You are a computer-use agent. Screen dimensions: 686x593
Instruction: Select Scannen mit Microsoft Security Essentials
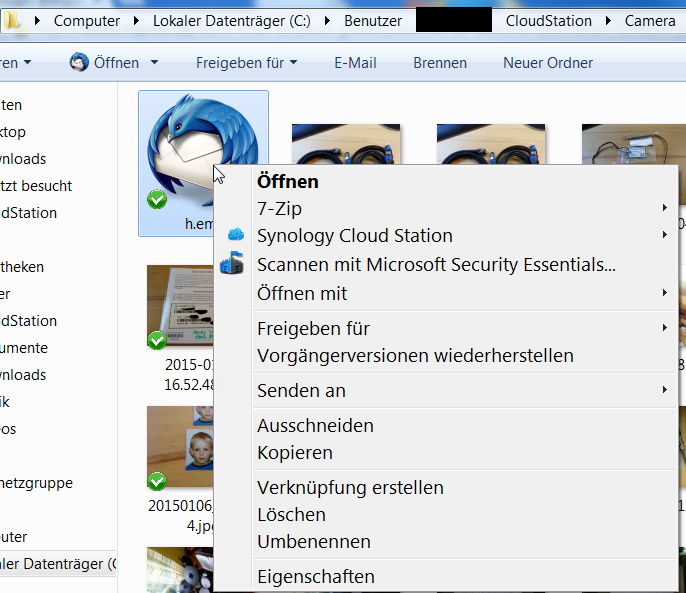(x=446, y=265)
